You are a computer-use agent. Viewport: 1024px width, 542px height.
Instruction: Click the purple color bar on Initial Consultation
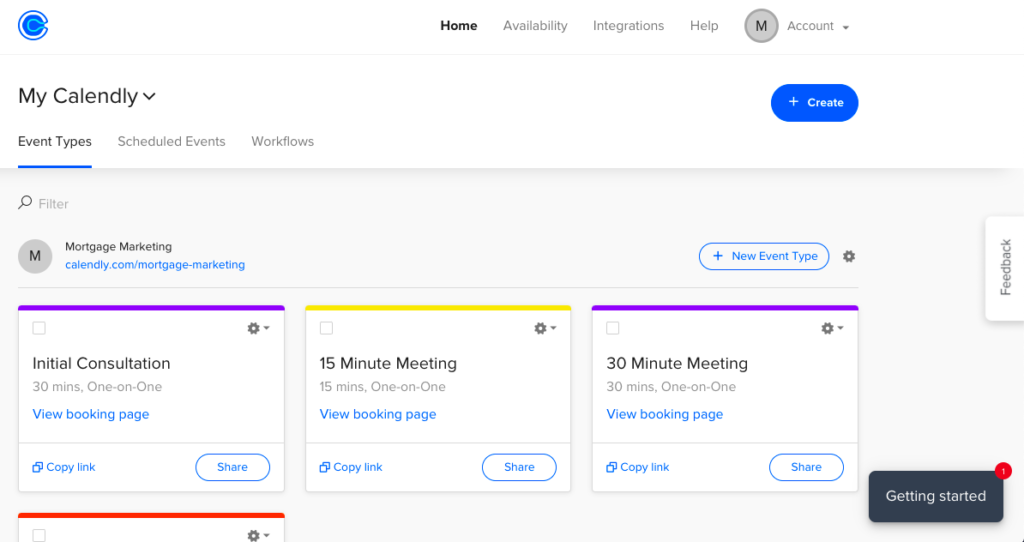[x=152, y=308]
